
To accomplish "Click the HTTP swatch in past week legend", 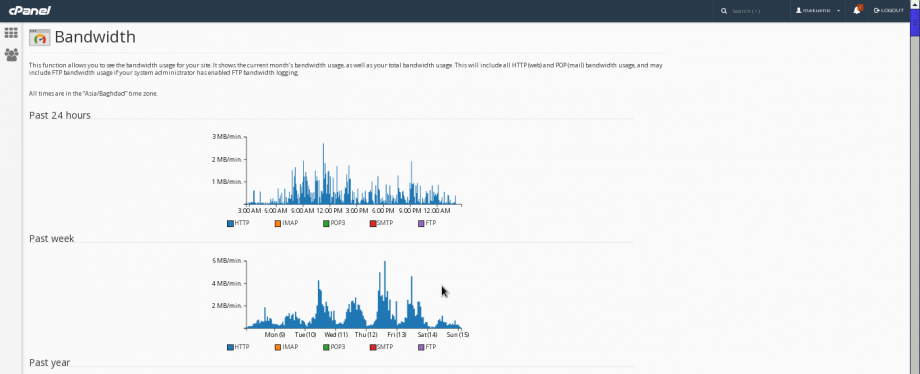I will tap(231, 347).
